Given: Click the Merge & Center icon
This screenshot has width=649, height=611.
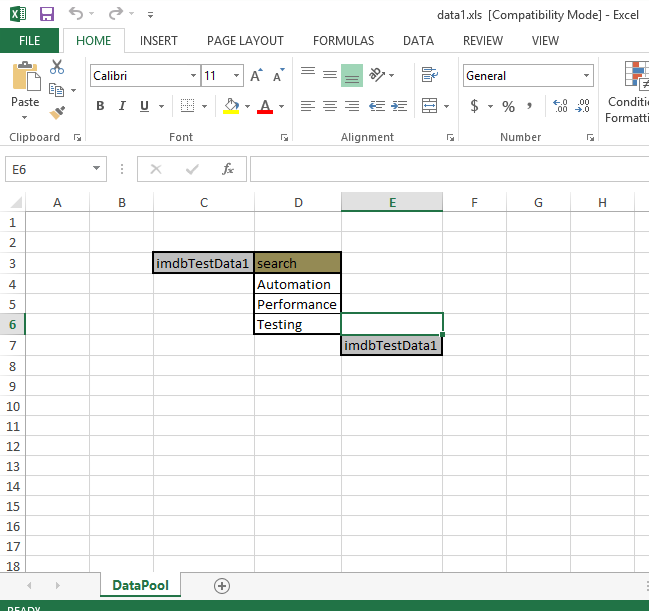Looking at the screenshot, I should (430, 106).
